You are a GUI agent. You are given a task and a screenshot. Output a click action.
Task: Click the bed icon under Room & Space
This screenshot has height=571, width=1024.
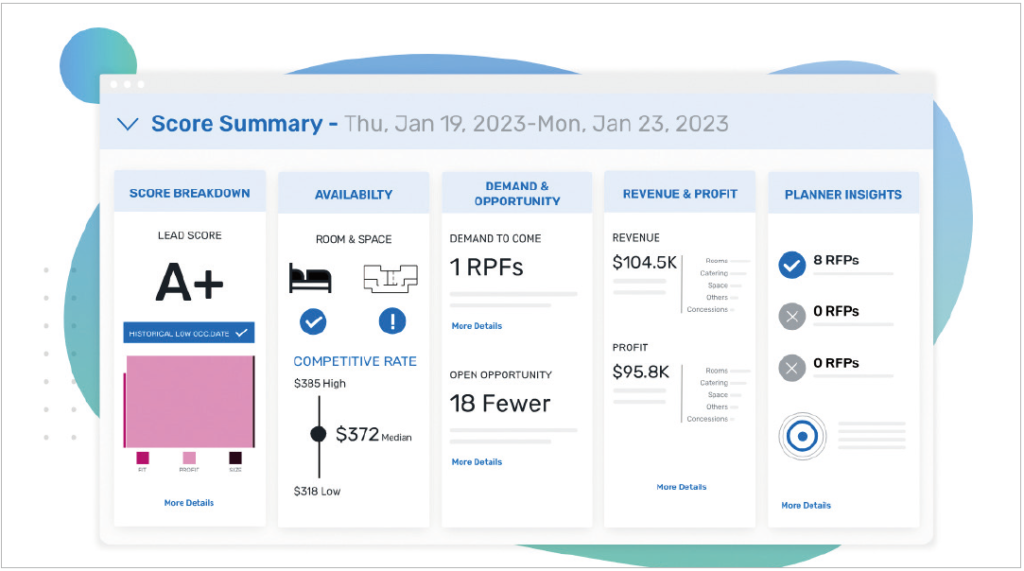click(x=310, y=278)
